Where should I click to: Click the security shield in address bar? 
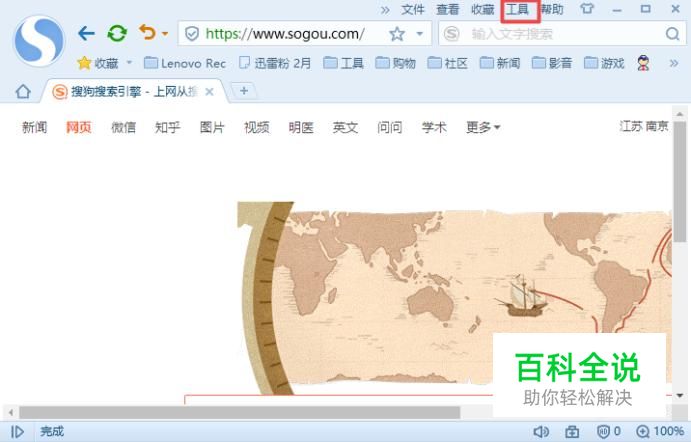192,33
